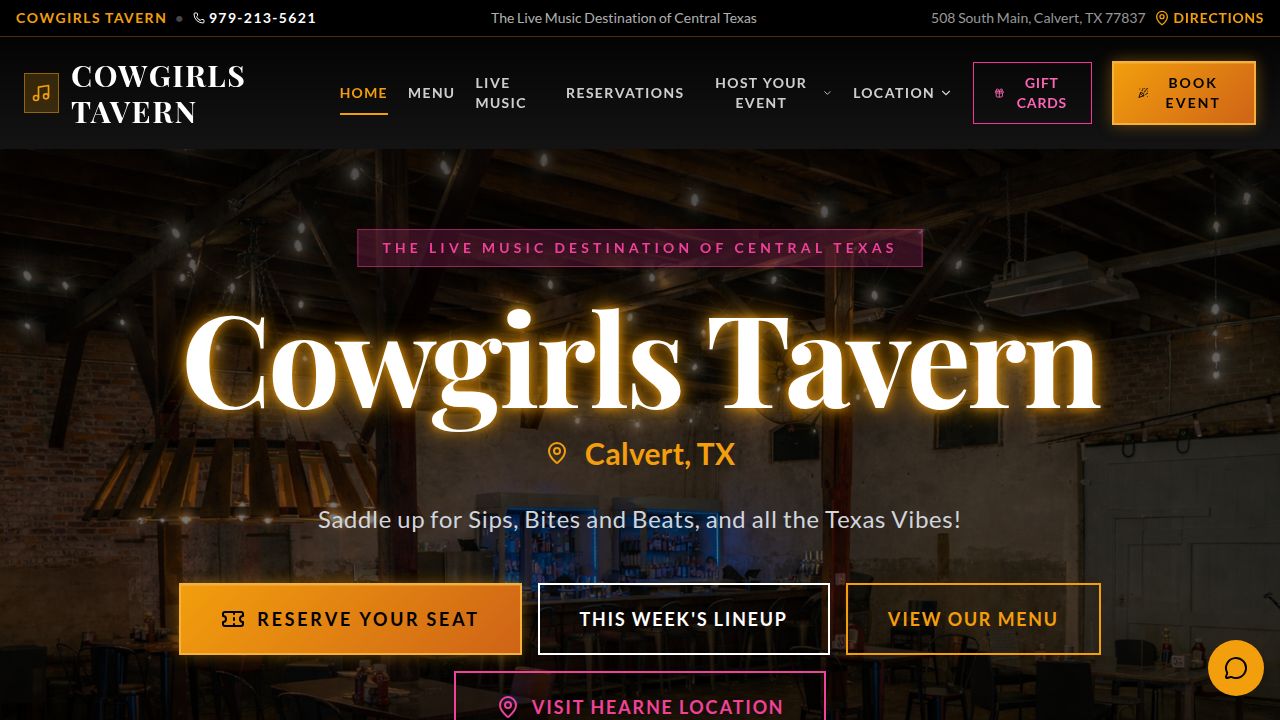The width and height of the screenshot is (1280, 720).
Task: Click the Gift Cards button label
Action: 1042,93
